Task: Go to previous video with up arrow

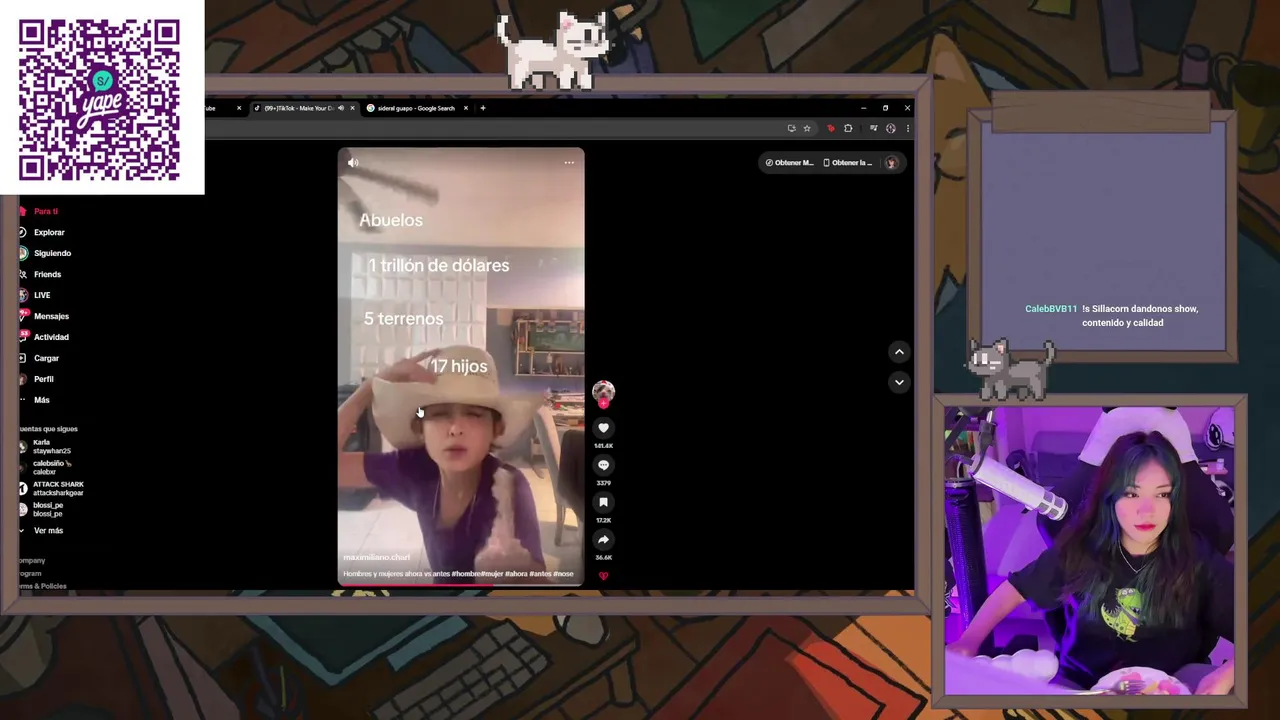Action: 899,351
